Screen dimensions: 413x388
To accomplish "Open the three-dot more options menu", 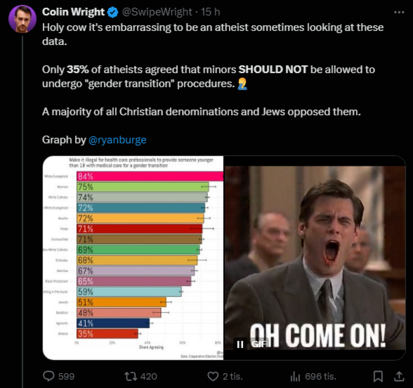I will (x=399, y=12).
